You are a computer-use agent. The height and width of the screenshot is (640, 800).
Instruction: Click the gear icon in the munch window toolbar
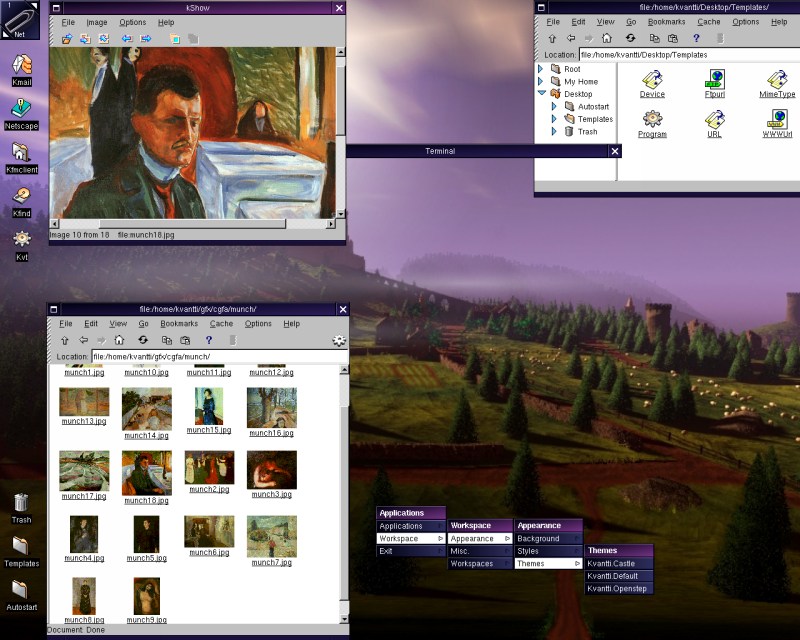339,340
